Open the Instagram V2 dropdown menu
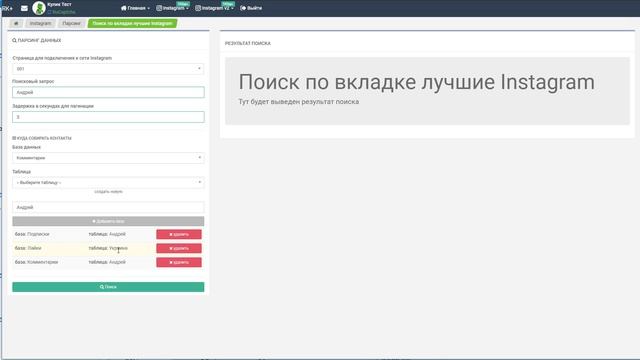The width and height of the screenshot is (640, 360). tap(214, 8)
